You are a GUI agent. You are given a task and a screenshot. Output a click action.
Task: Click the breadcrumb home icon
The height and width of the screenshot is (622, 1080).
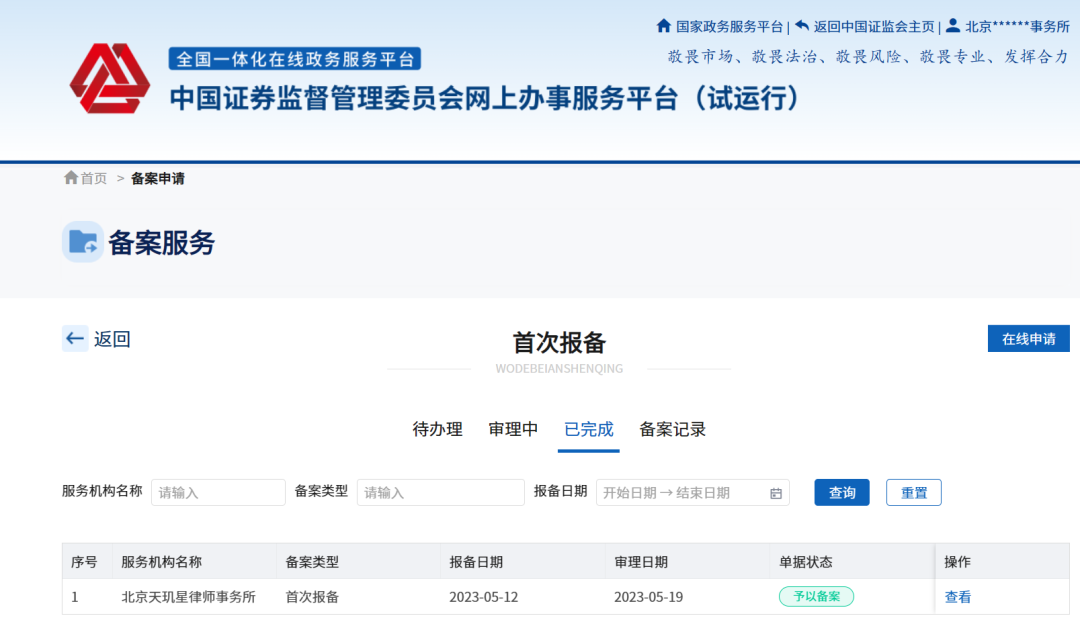click(70, 178)
